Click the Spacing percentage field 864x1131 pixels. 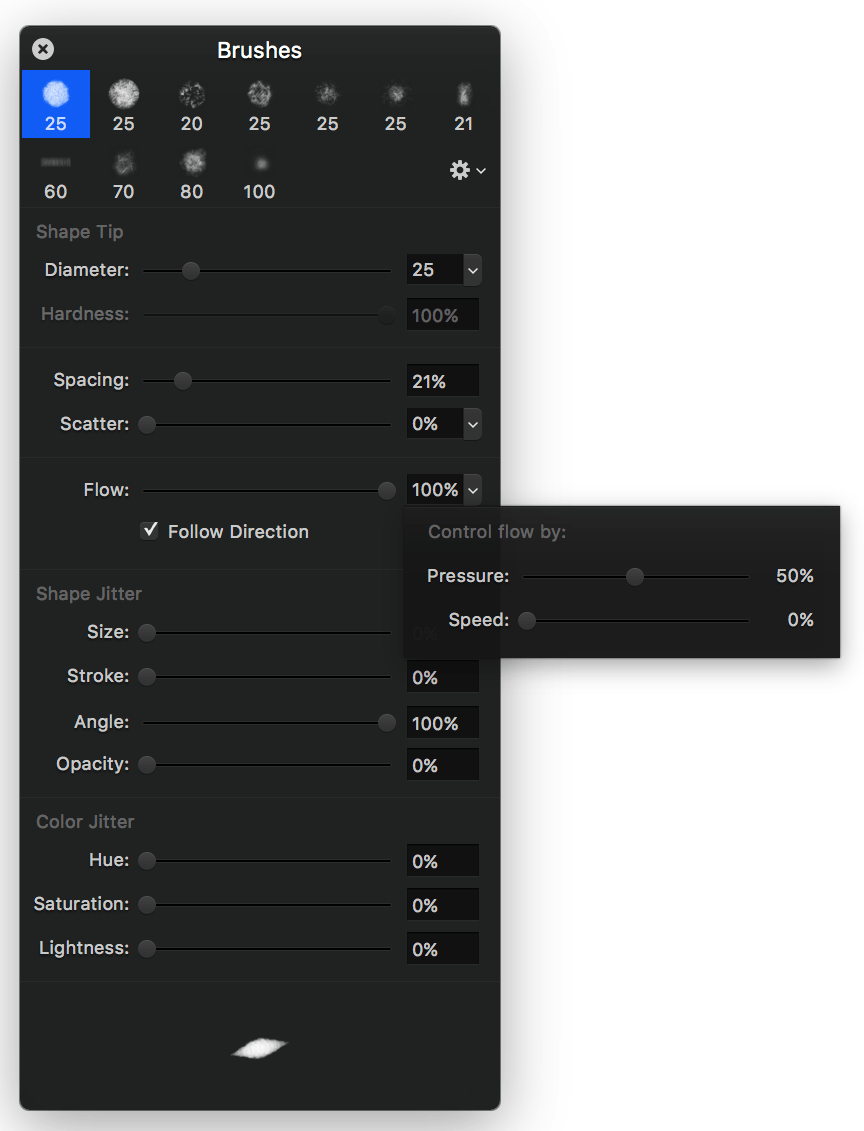[x=442, y=381]
